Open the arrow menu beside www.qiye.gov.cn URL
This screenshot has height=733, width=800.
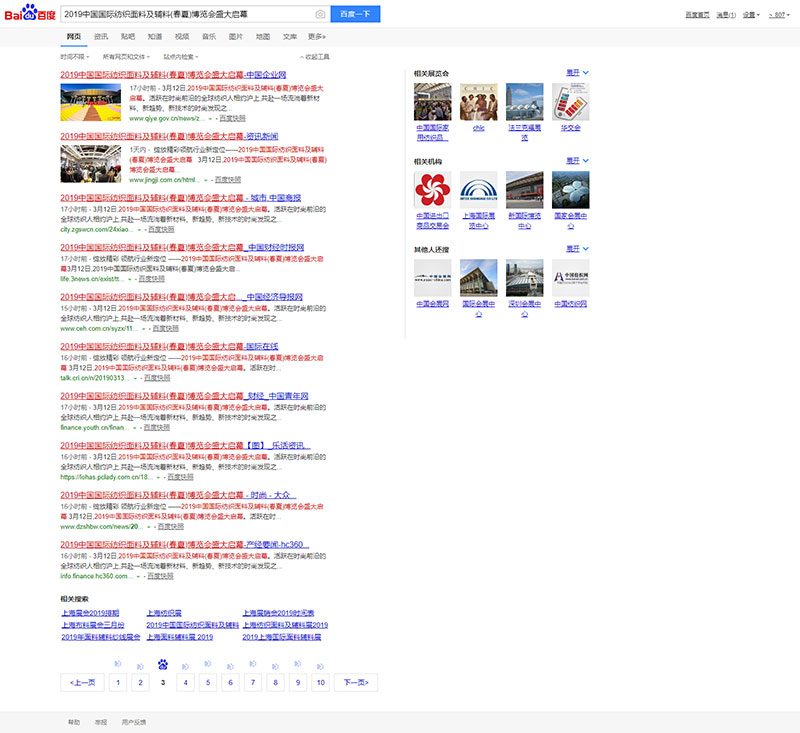coord(210,119)
